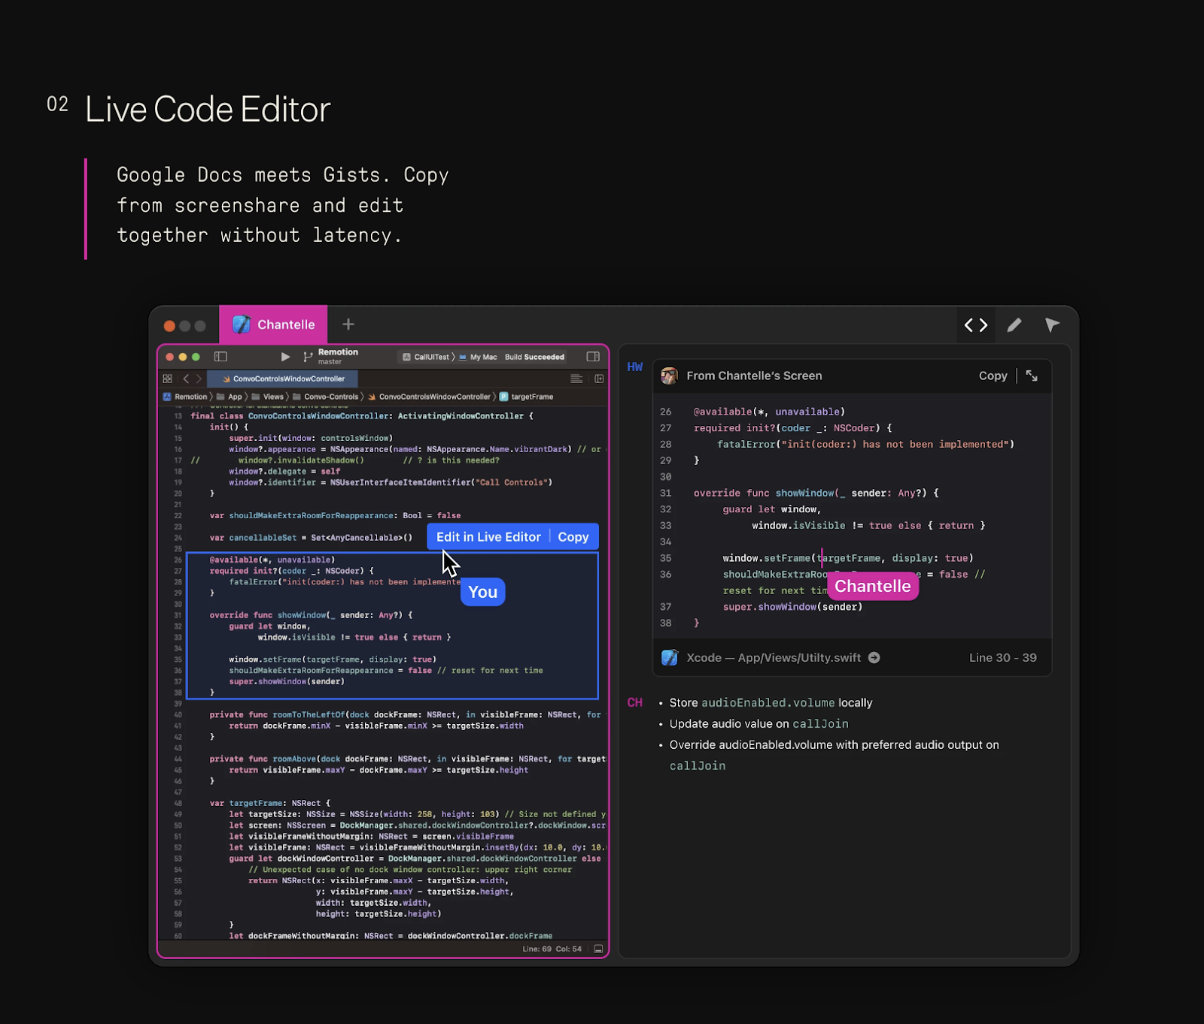Click note starting 'Override audioEnabled.volume with preferred'

(x=834, y=755)
